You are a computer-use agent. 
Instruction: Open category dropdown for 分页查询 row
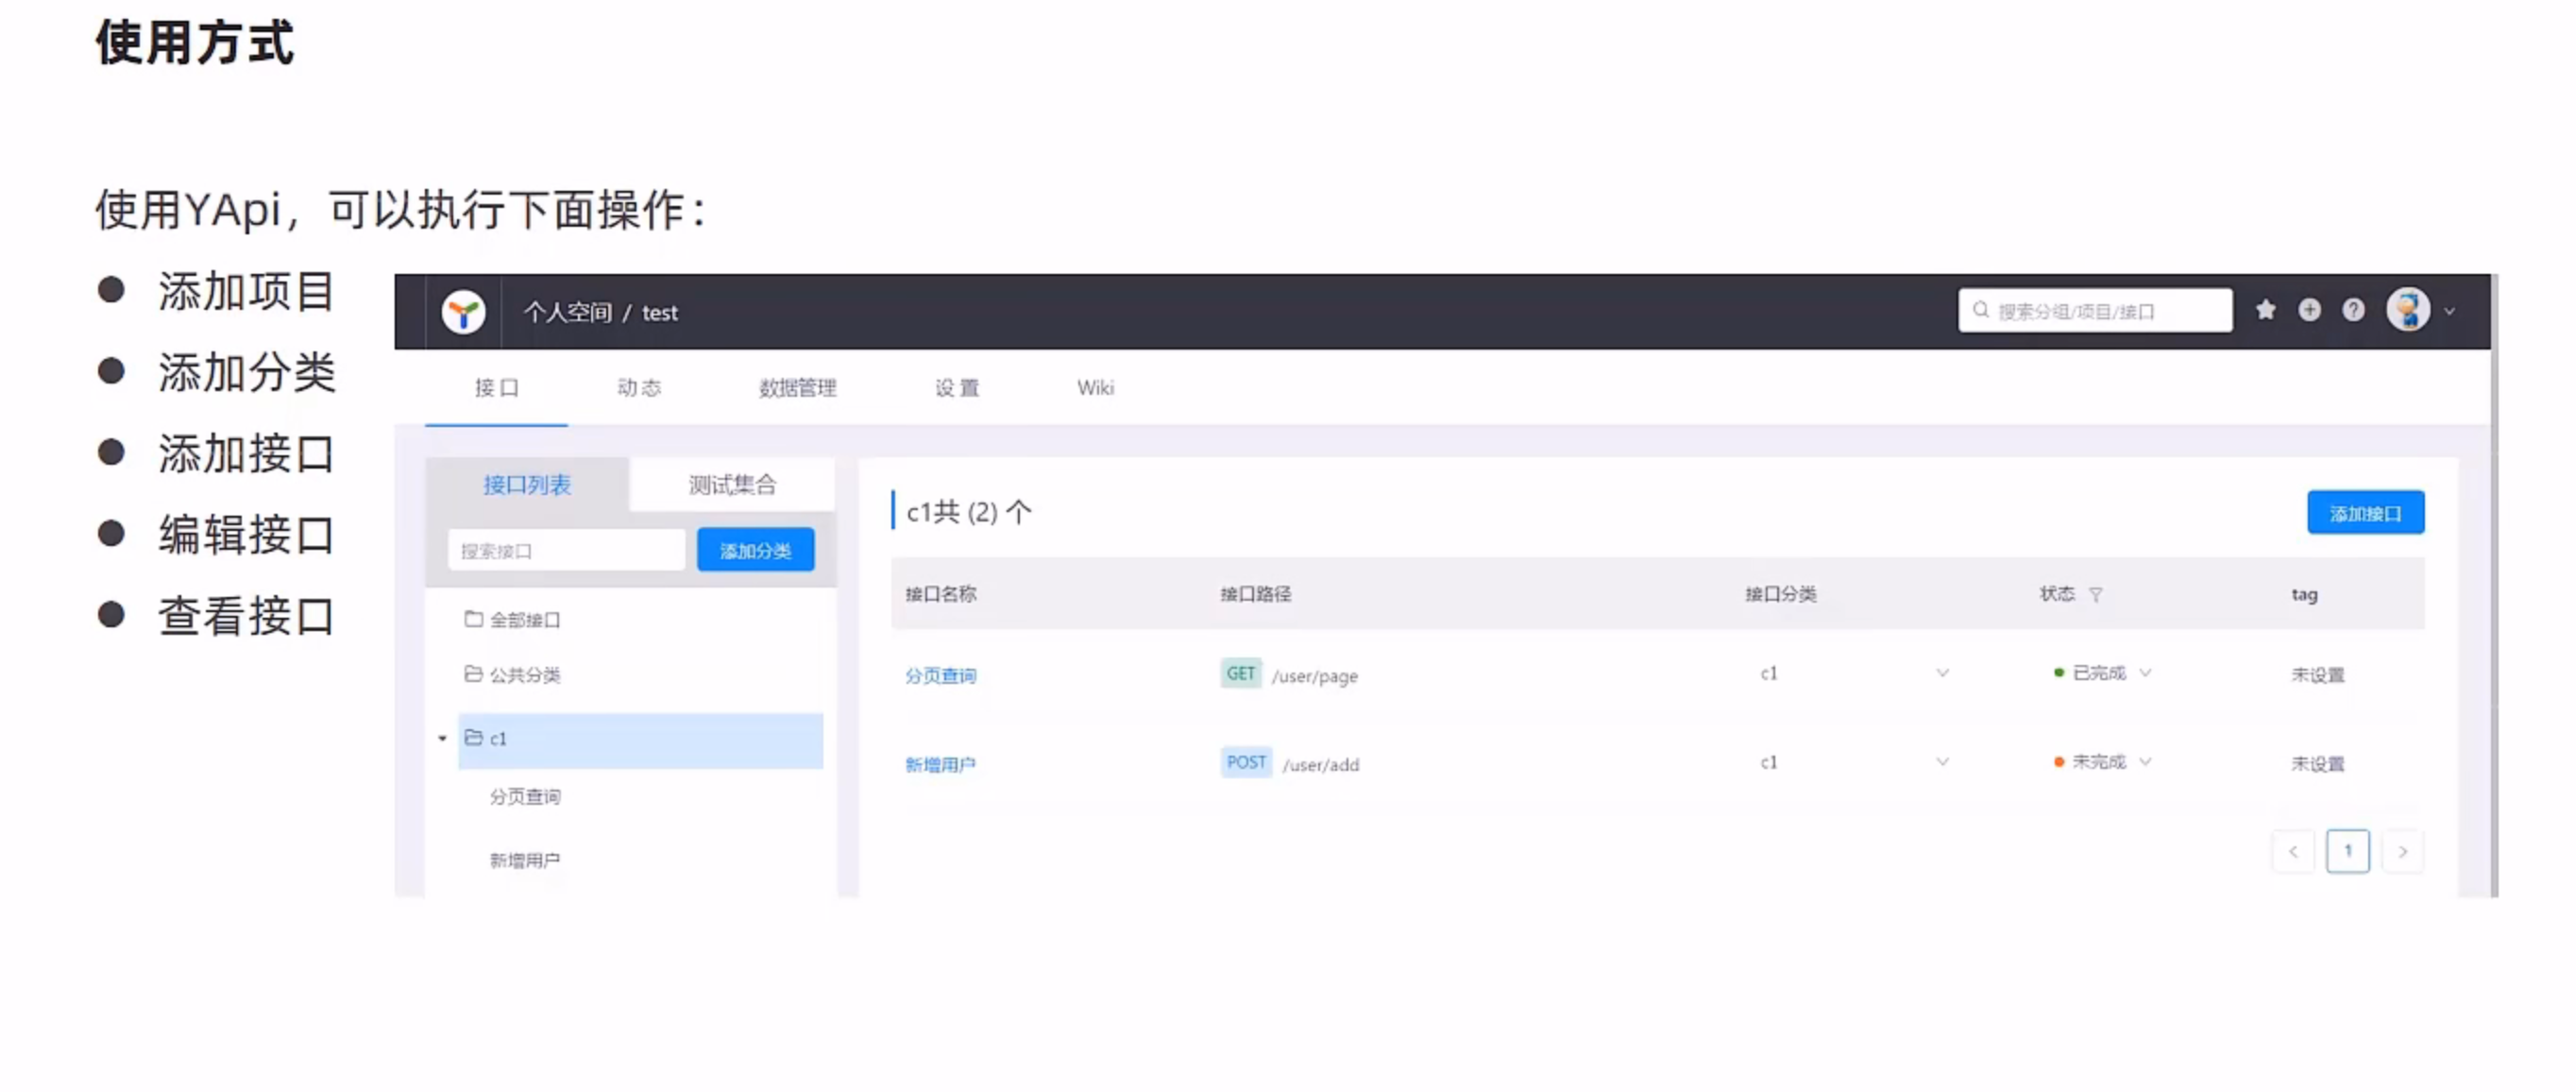(x=1942, y=673)
